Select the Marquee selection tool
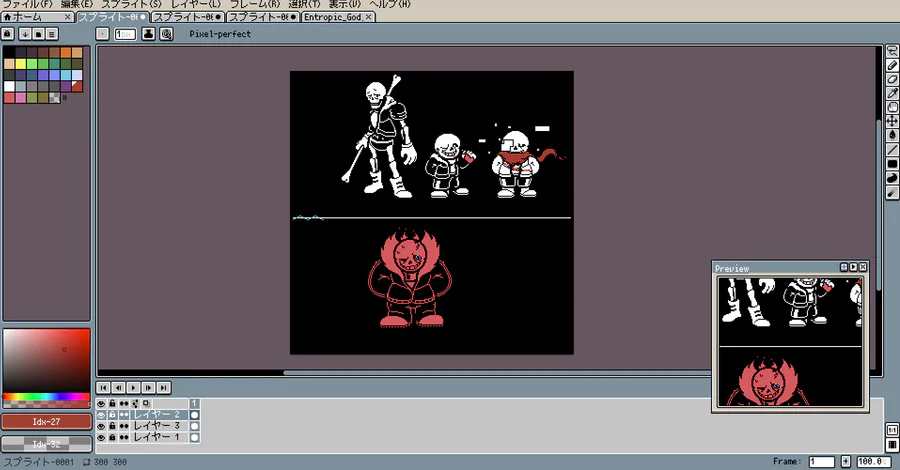 [892, 52]
